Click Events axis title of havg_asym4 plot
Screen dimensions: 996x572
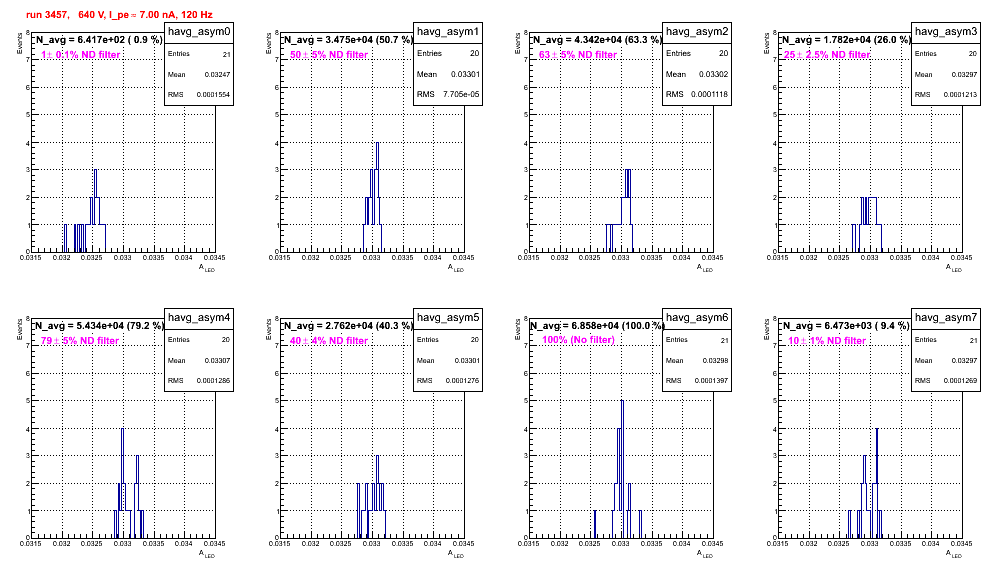pyautogui.click(x=19, y=329)
